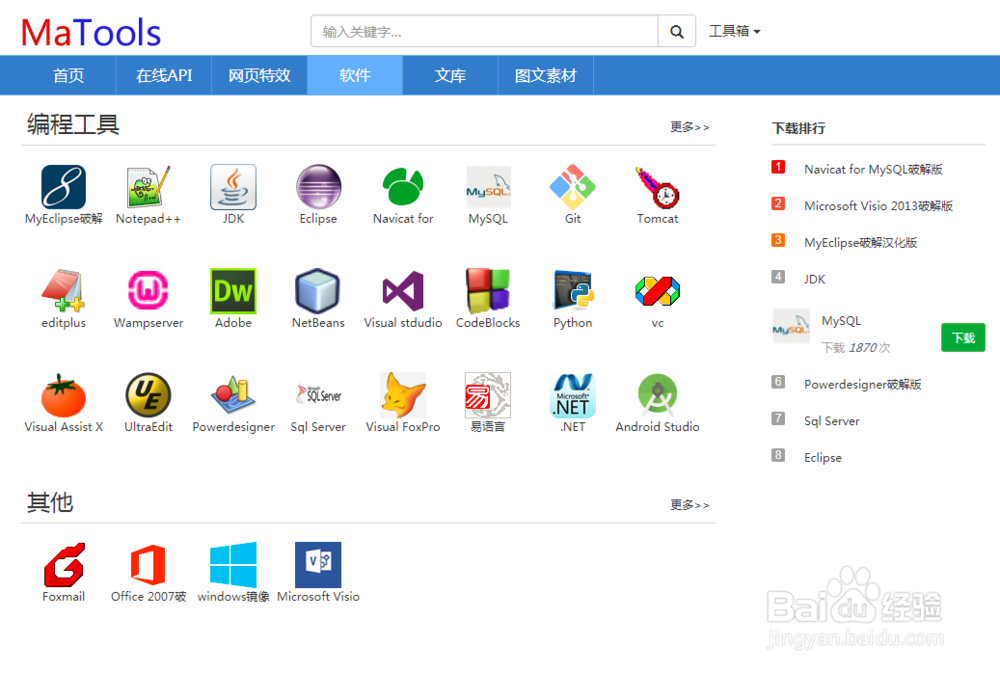Click the Adobe Dreamweaver icon

(233, 291)
